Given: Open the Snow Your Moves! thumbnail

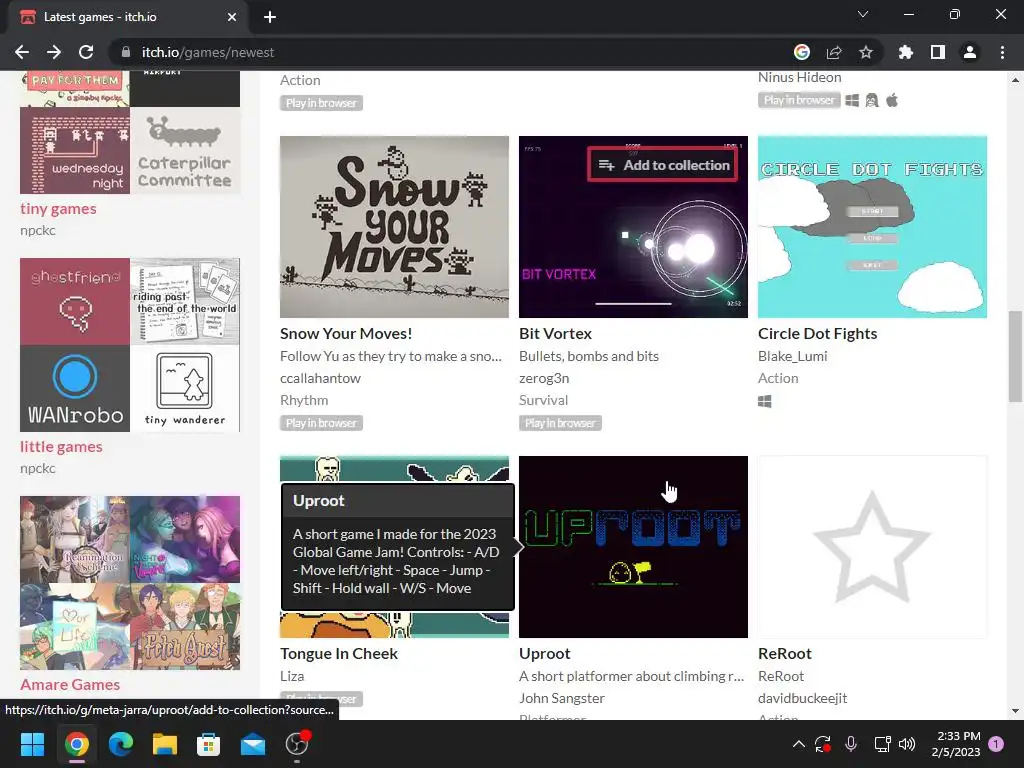Looking at the screenshot, I should point(394,227).
